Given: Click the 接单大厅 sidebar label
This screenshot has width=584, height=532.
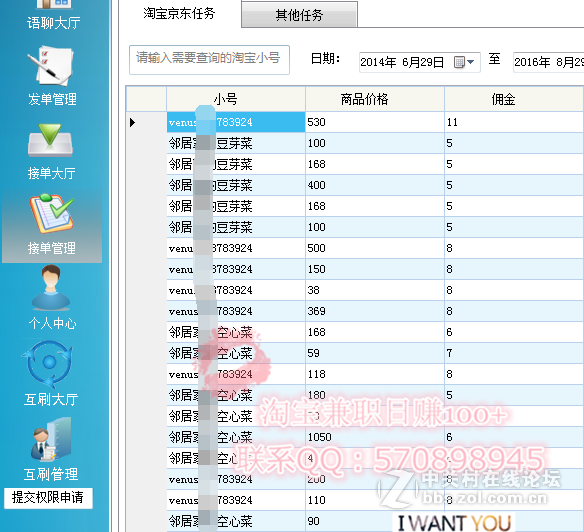Looking at the screenshot, I should (51, 173).
